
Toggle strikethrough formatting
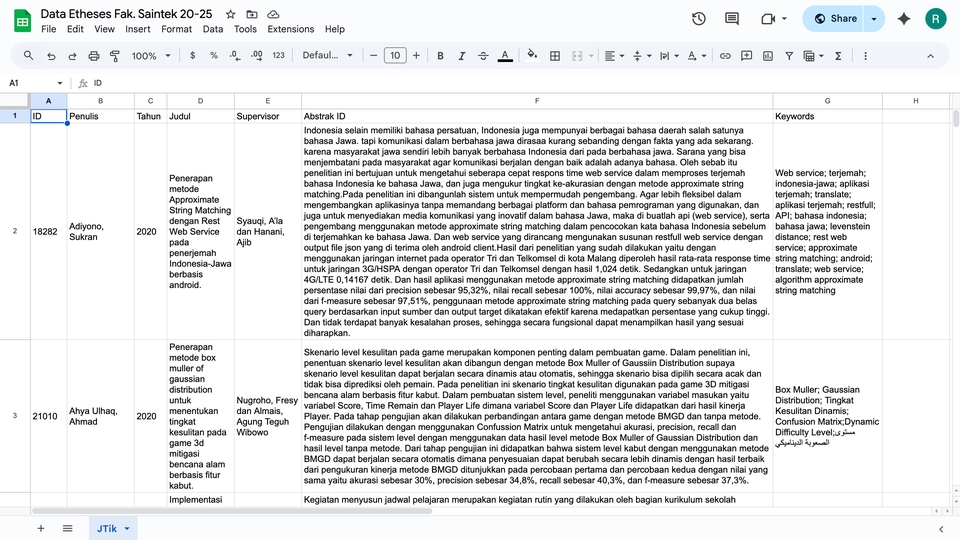click(483, 56)
